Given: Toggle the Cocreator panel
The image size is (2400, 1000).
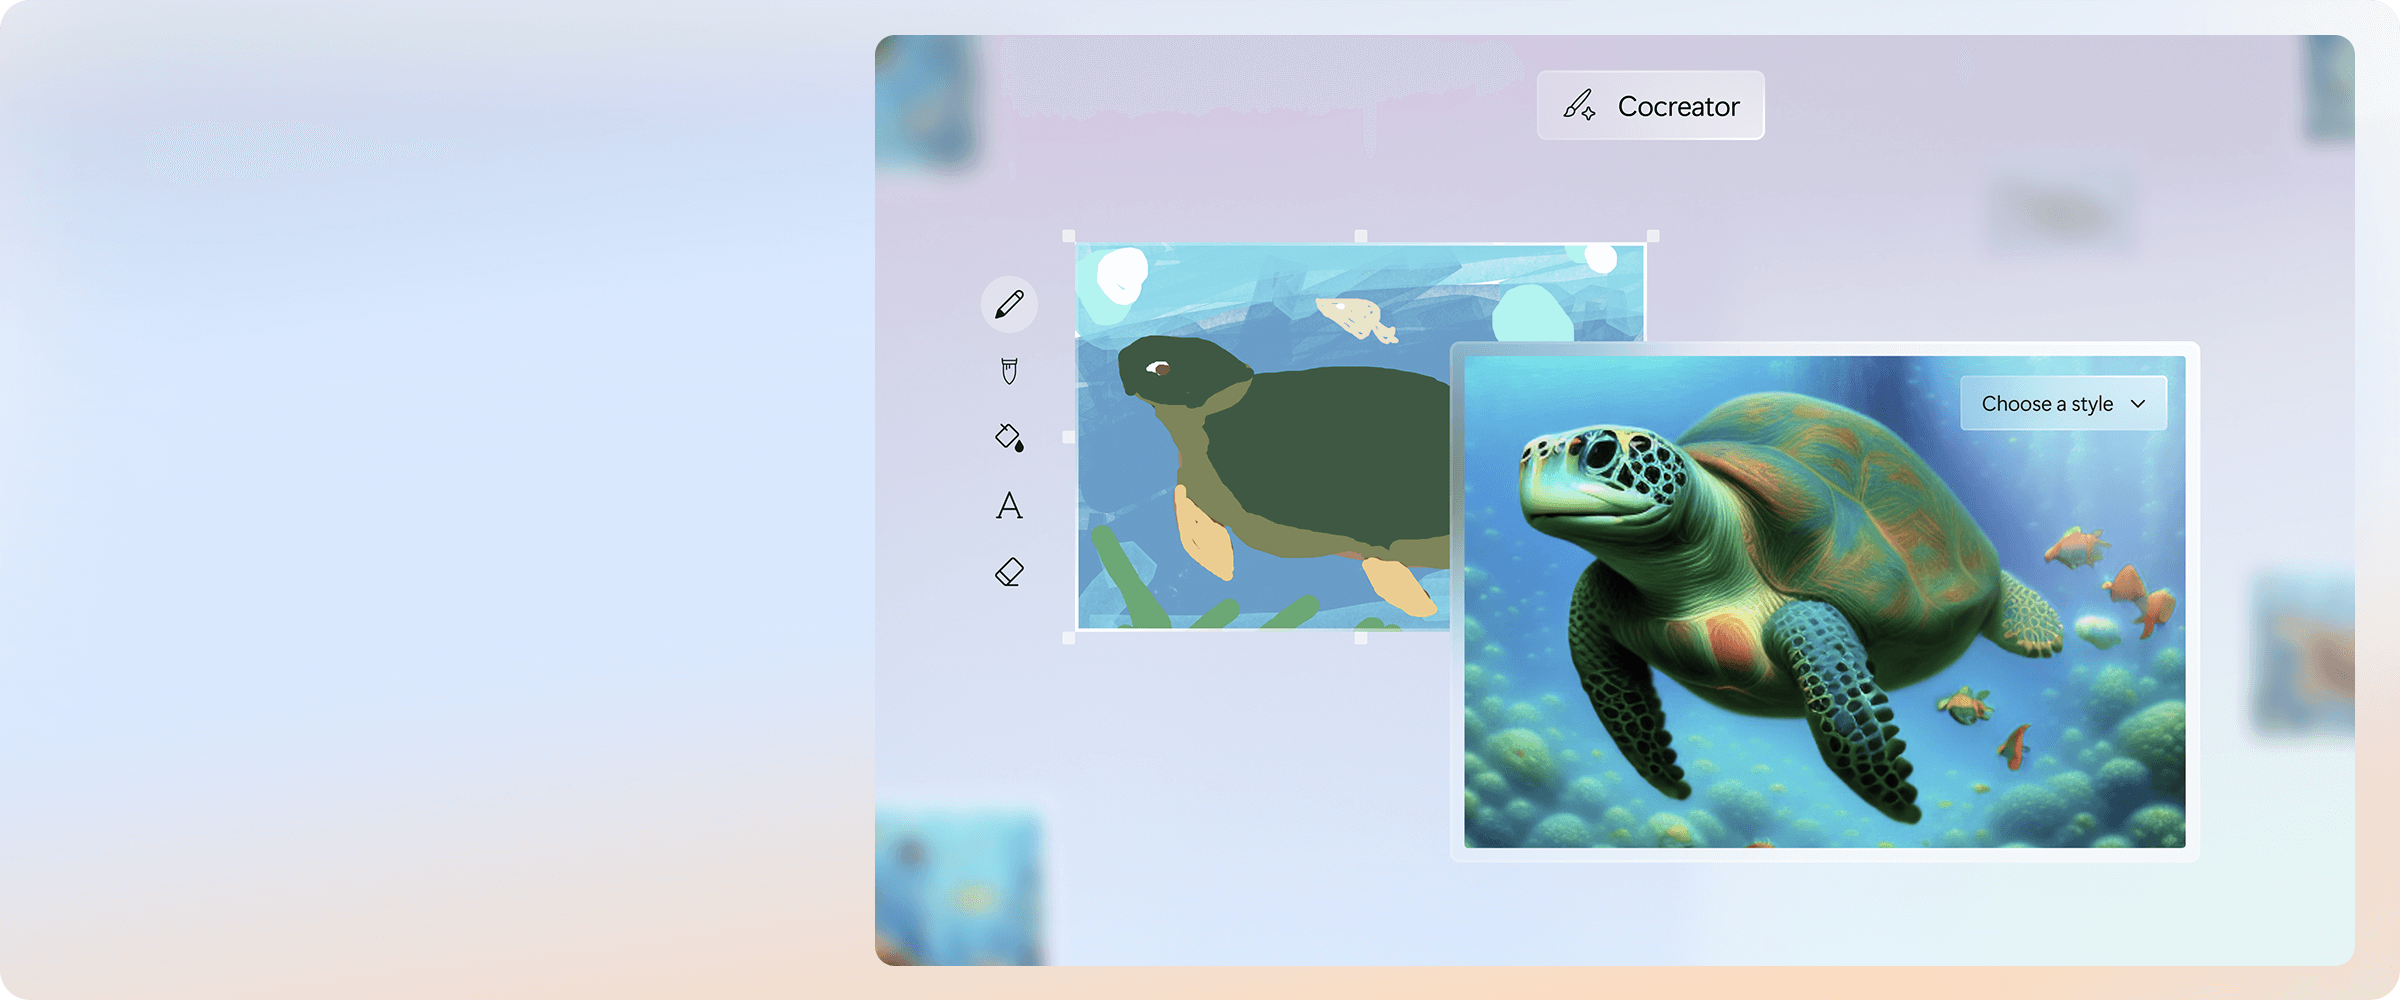Looking at the screenshot, I should (x=1650, y=105).
